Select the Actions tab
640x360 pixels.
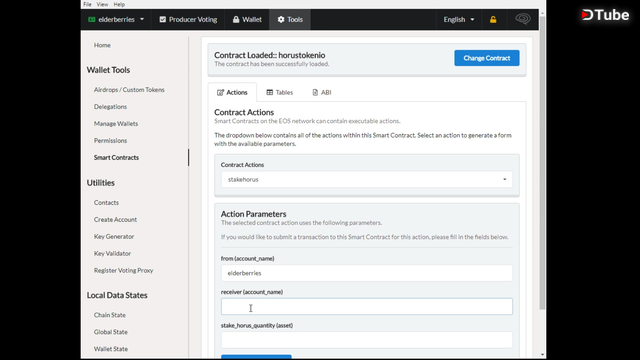pyautogui.click(x=232, y=93)
